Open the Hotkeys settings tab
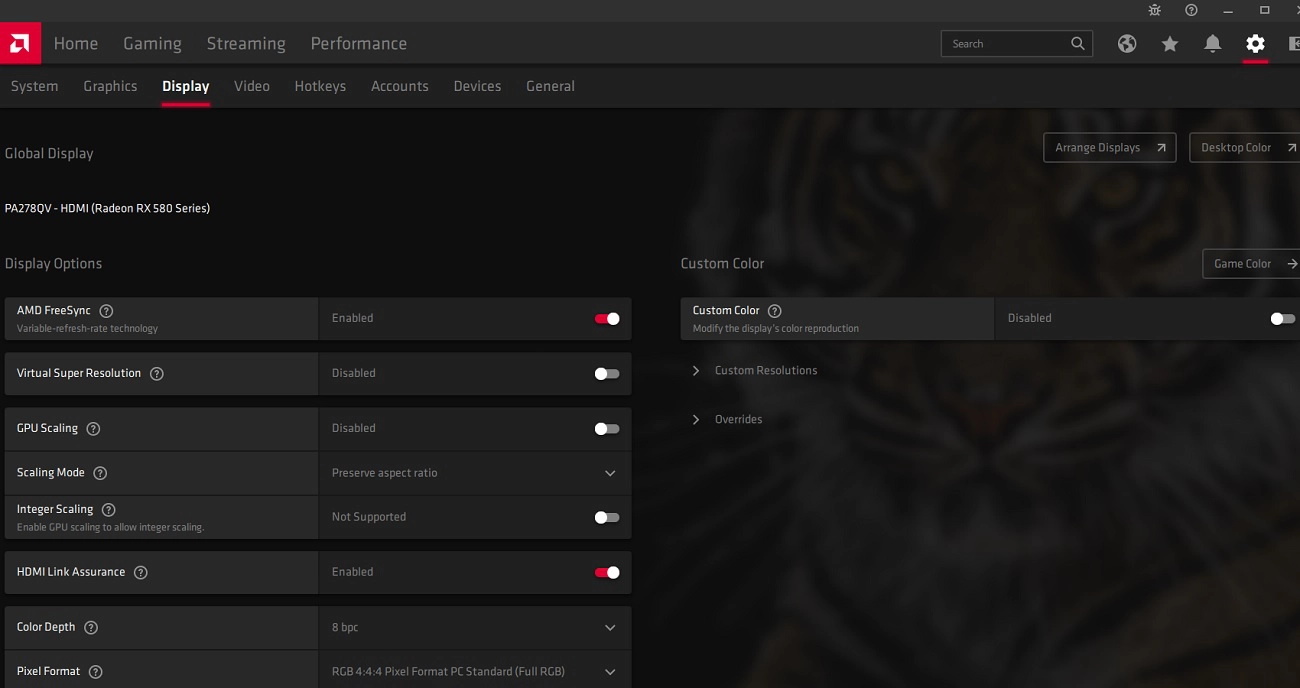The height and width of the screenshot is (688, 1300). 320,86
